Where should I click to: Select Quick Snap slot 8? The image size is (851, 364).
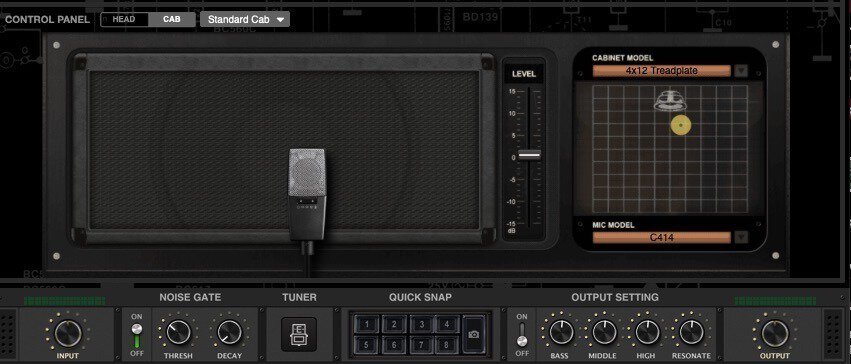(x=447, y=344)
